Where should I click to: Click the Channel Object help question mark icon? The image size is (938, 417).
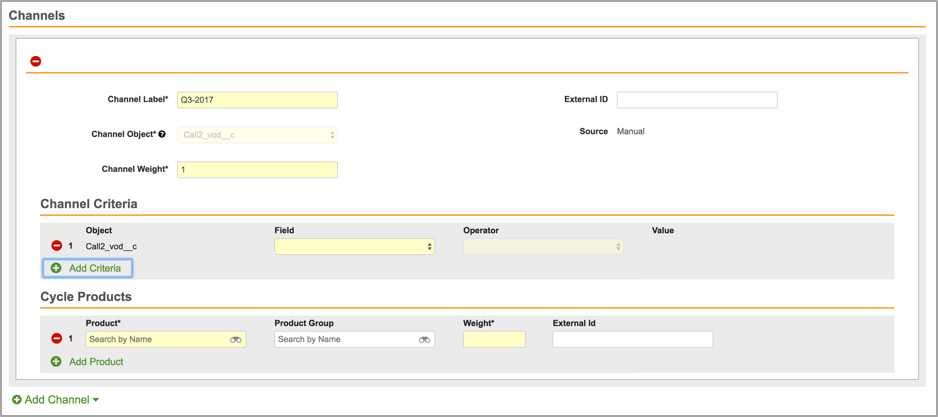(162, 134)
